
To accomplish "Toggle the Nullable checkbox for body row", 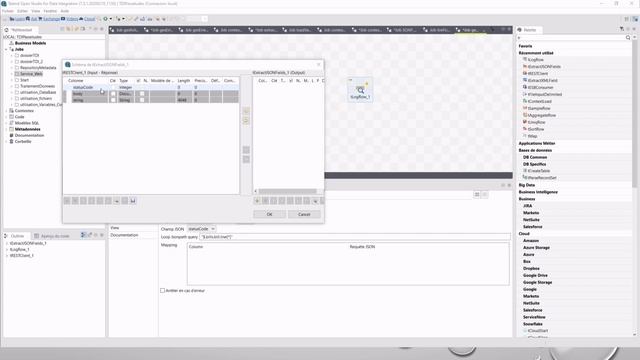I will click(x=142, y=94).
